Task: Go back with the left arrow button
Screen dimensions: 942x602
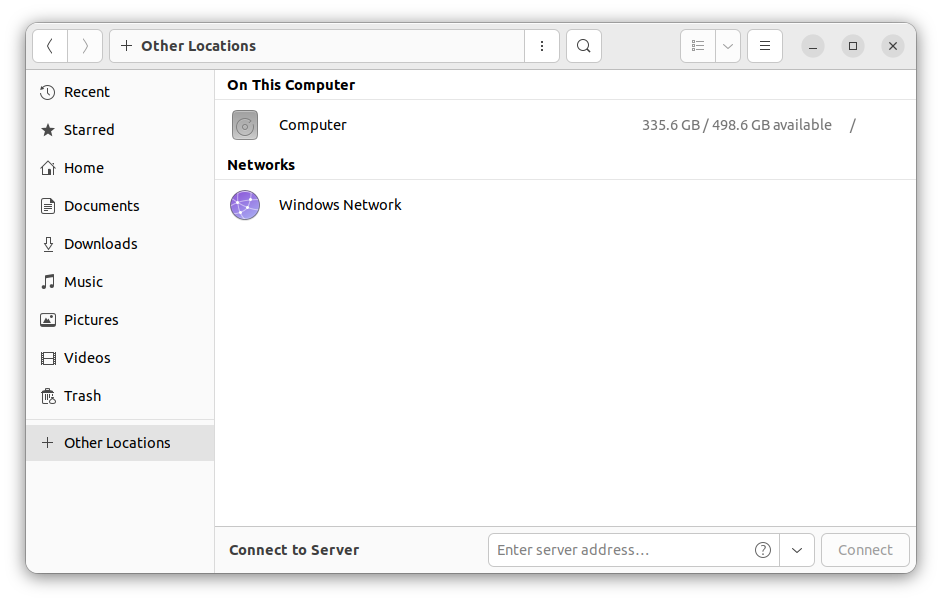Action: pyautogui.click(x=50, y=46)
